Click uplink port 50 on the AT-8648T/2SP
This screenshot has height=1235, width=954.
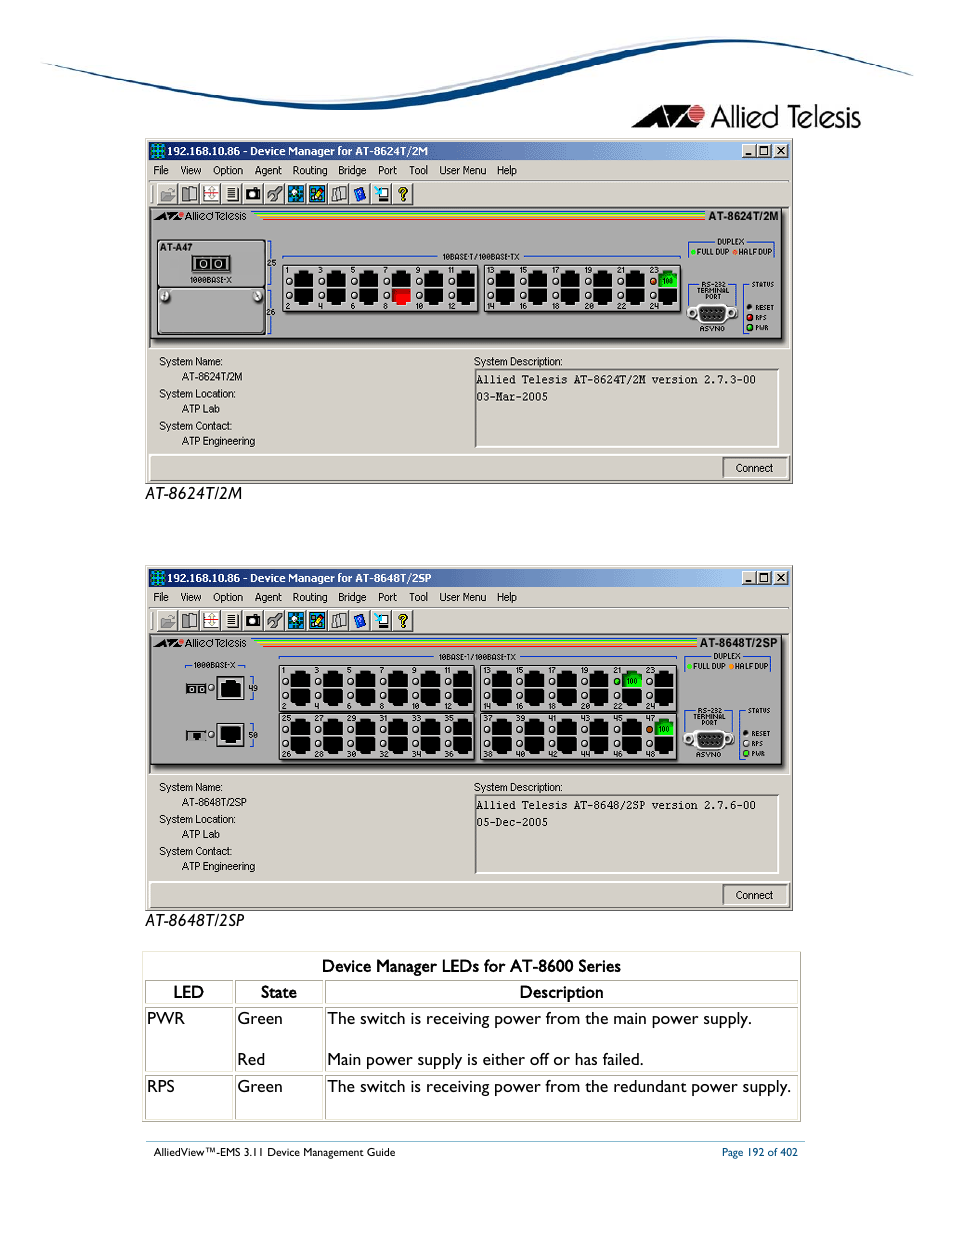point(231,735)
